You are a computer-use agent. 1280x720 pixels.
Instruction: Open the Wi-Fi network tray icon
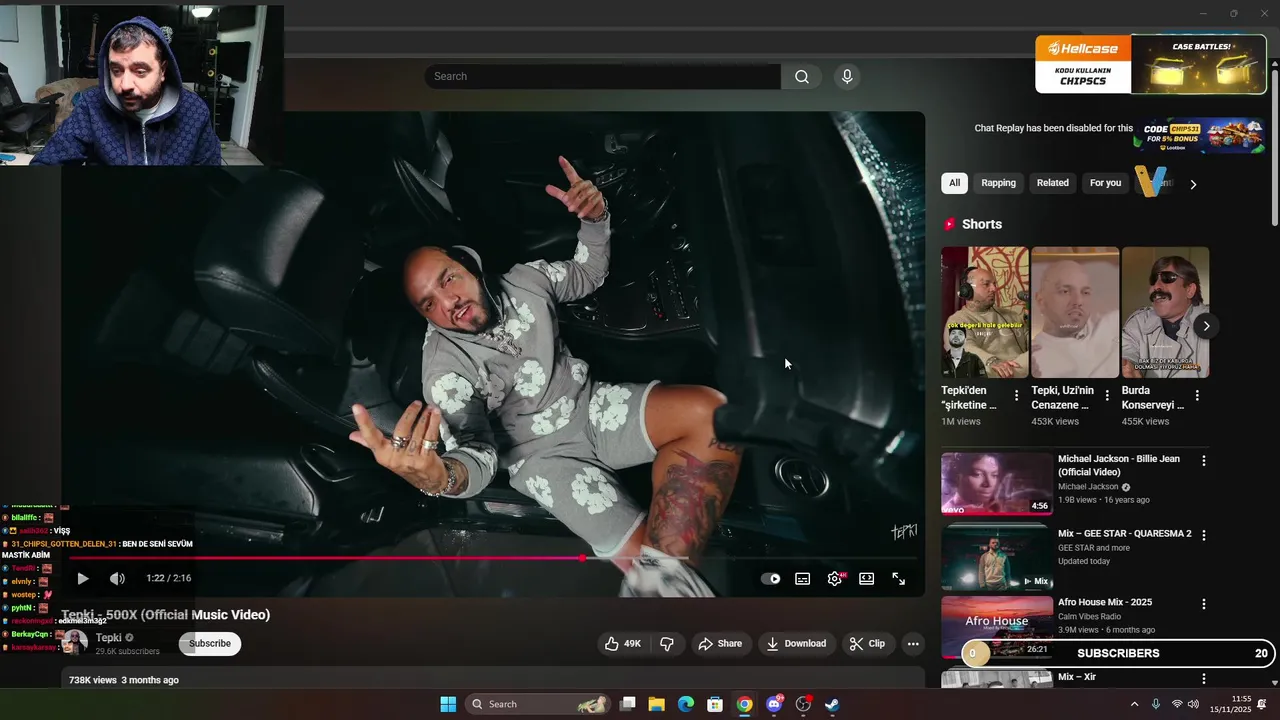1177,704
